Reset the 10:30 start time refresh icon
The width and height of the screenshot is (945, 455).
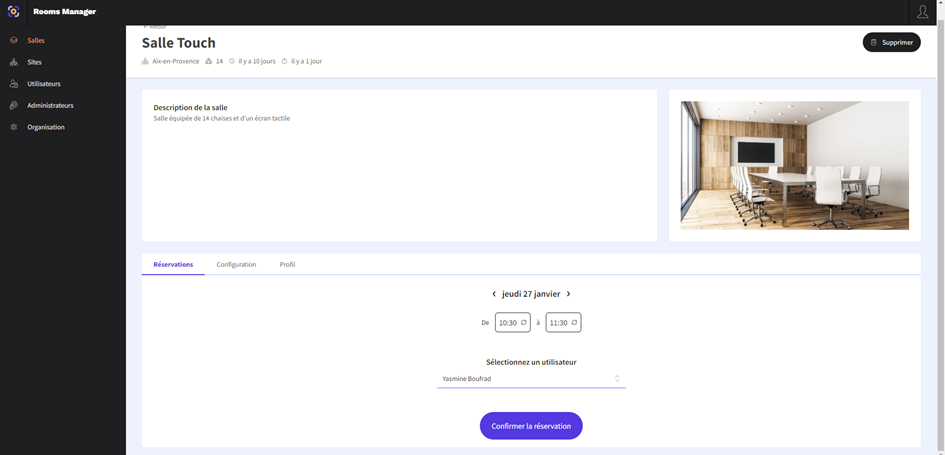click(x=524, y=323)
